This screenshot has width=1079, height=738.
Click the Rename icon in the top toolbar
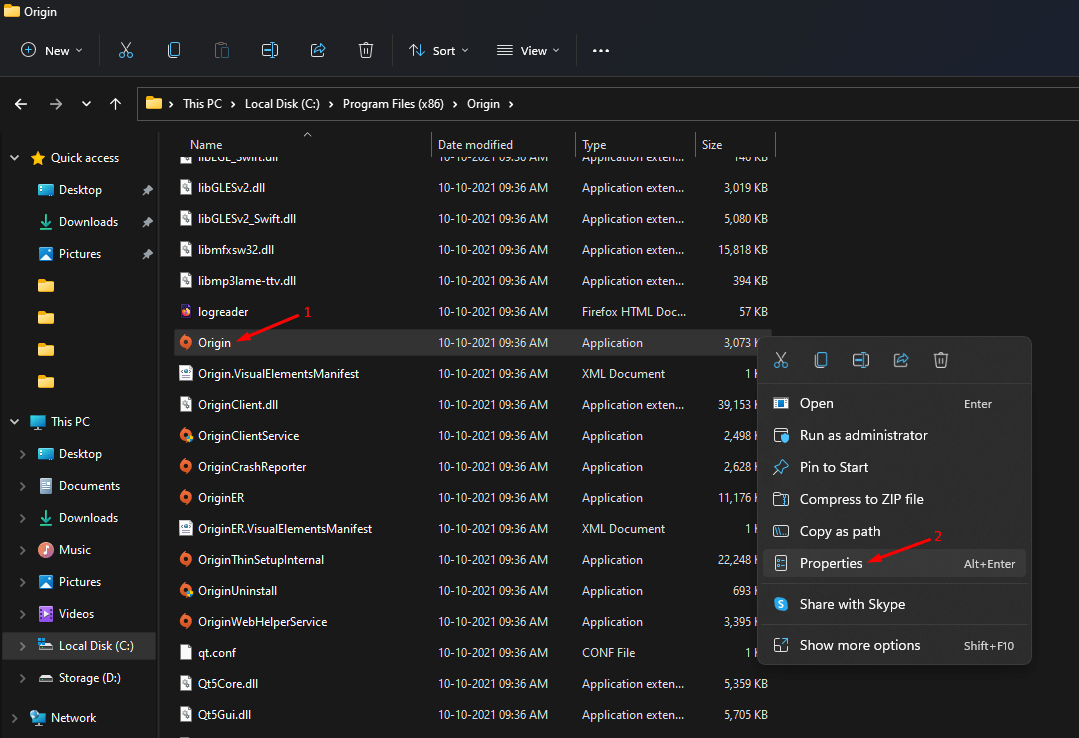click(x=270, y=50)
